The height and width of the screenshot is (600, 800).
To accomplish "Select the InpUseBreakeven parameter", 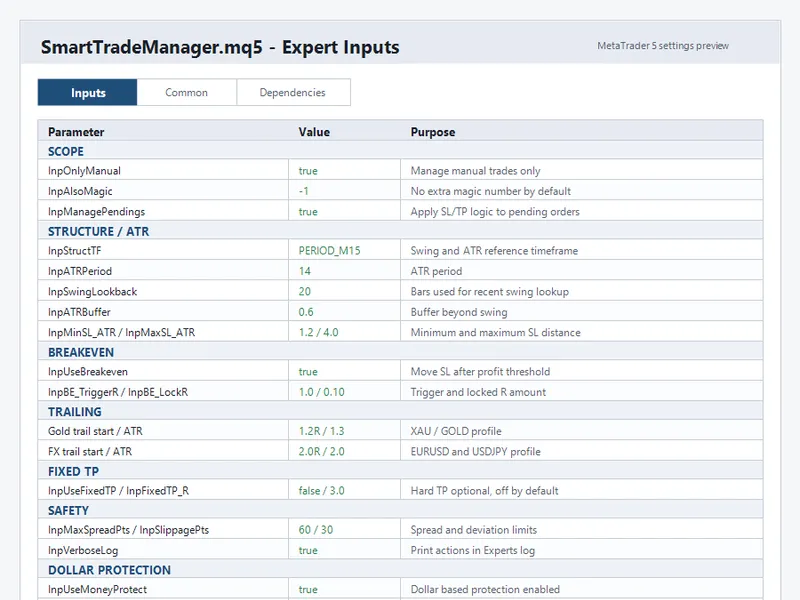I will tap(88, 372).
